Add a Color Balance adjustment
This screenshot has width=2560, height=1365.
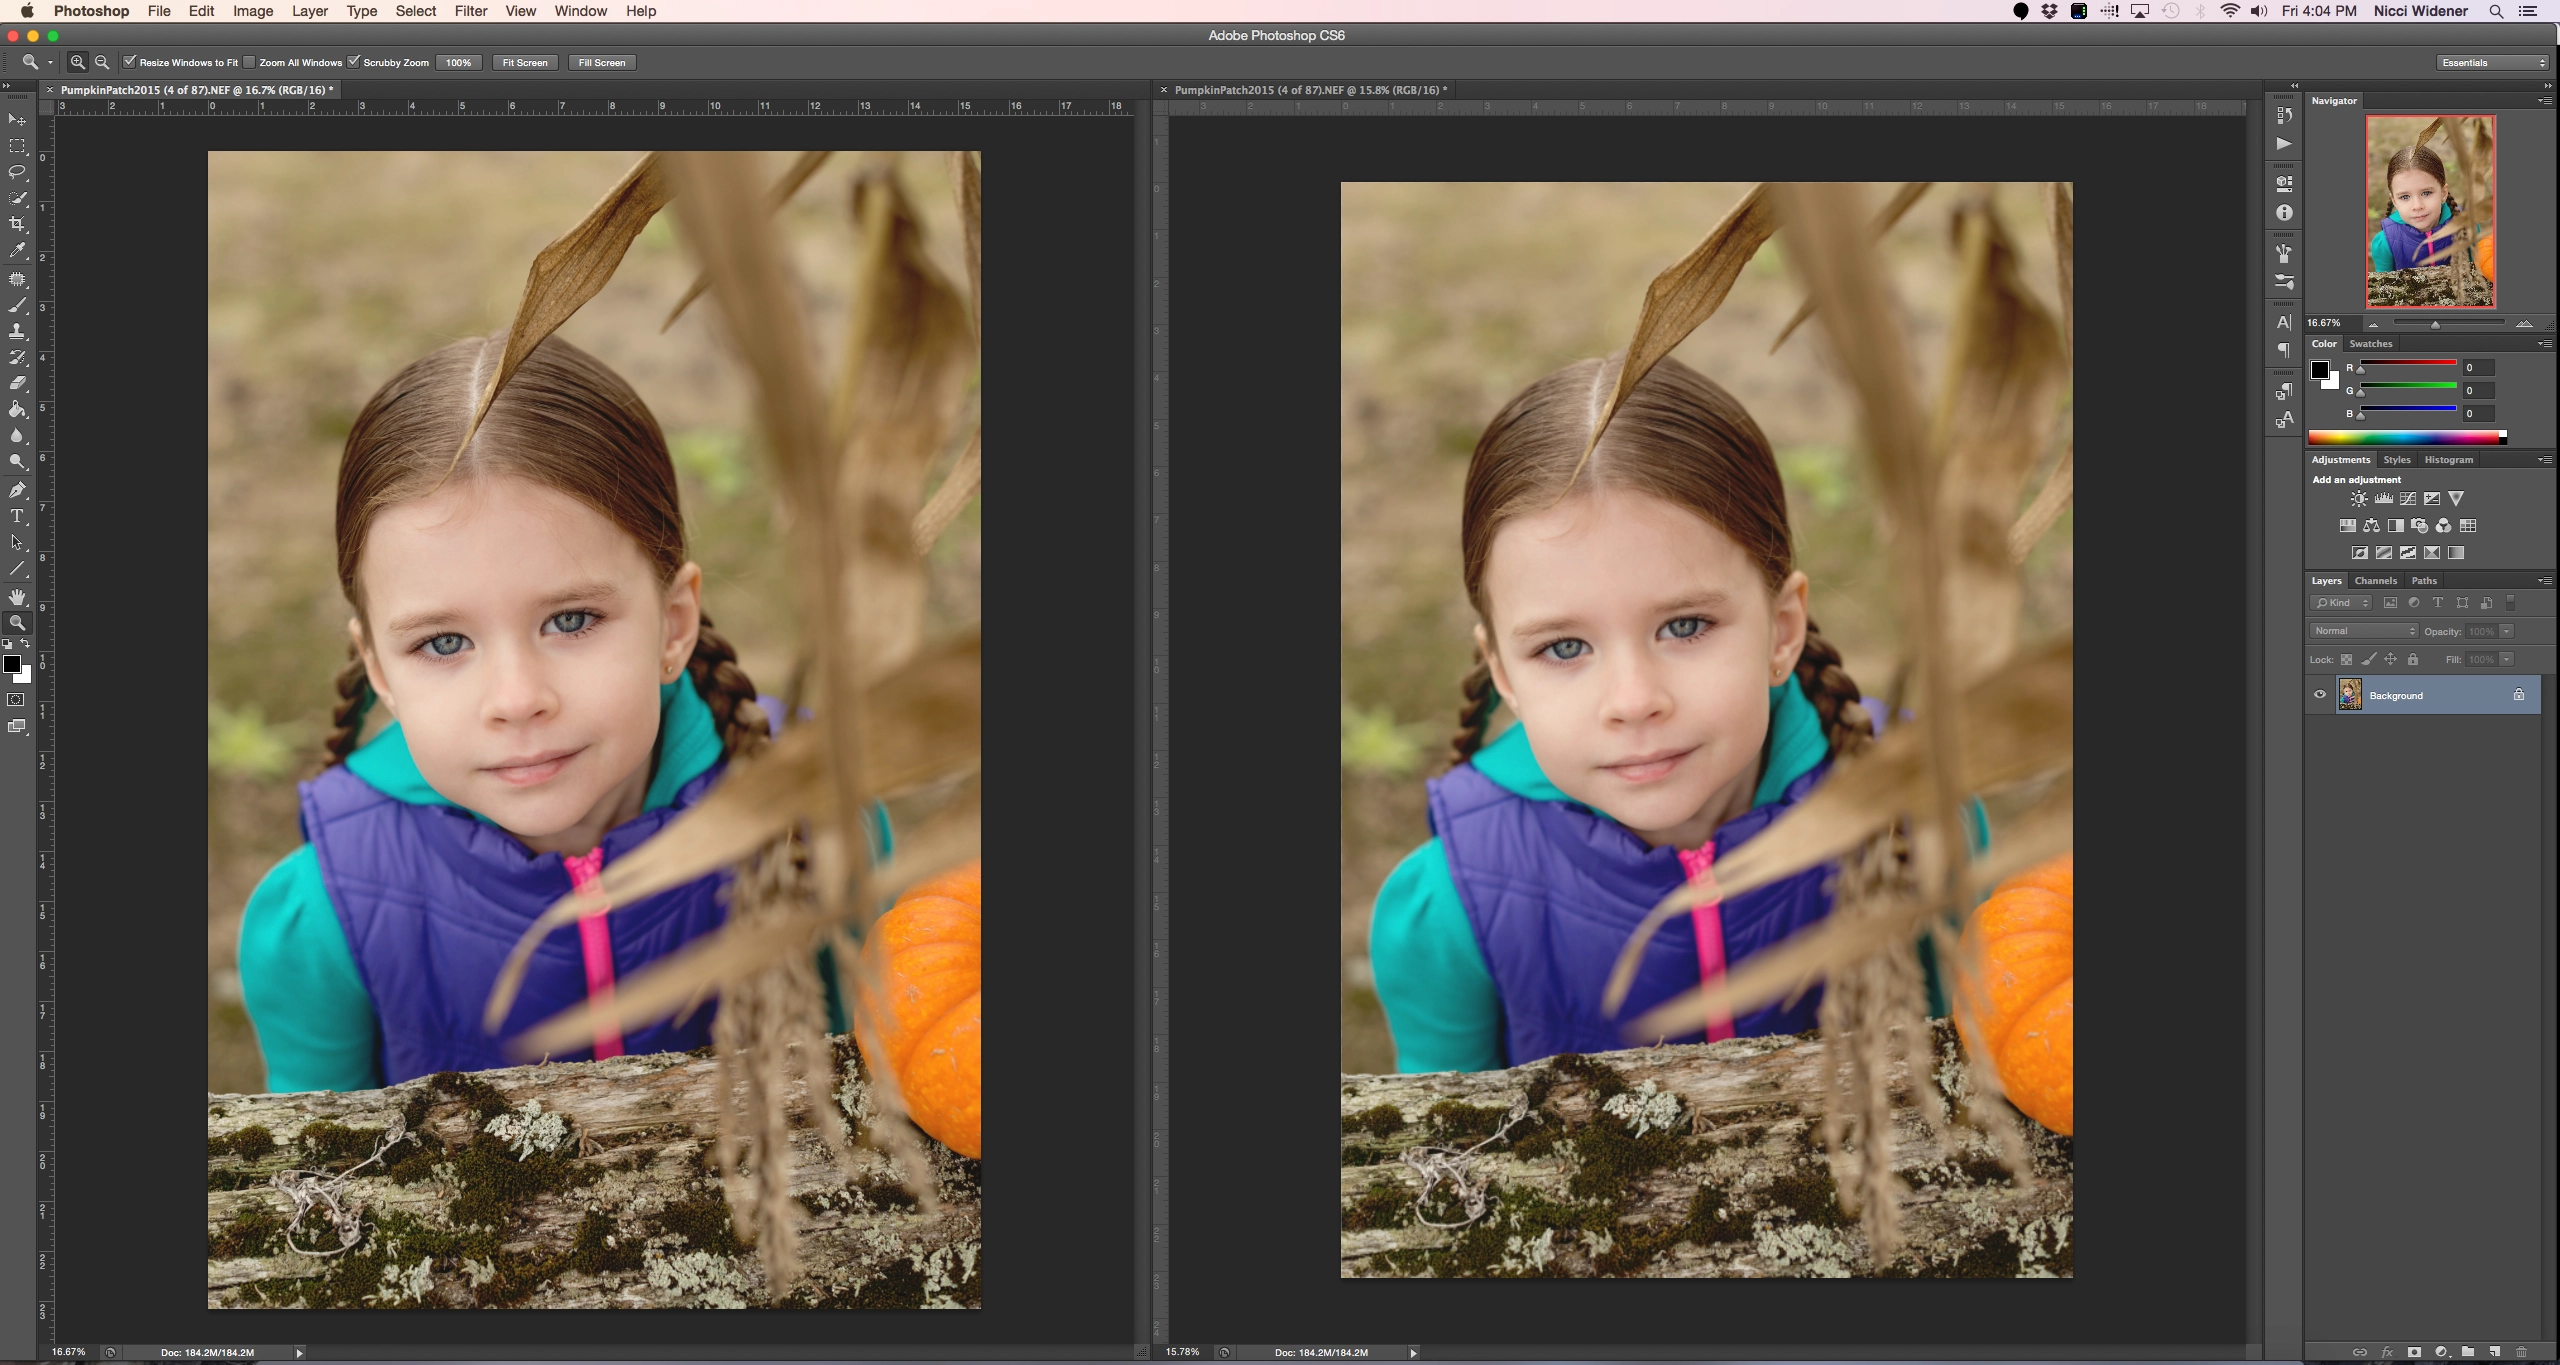[2371, 526]
